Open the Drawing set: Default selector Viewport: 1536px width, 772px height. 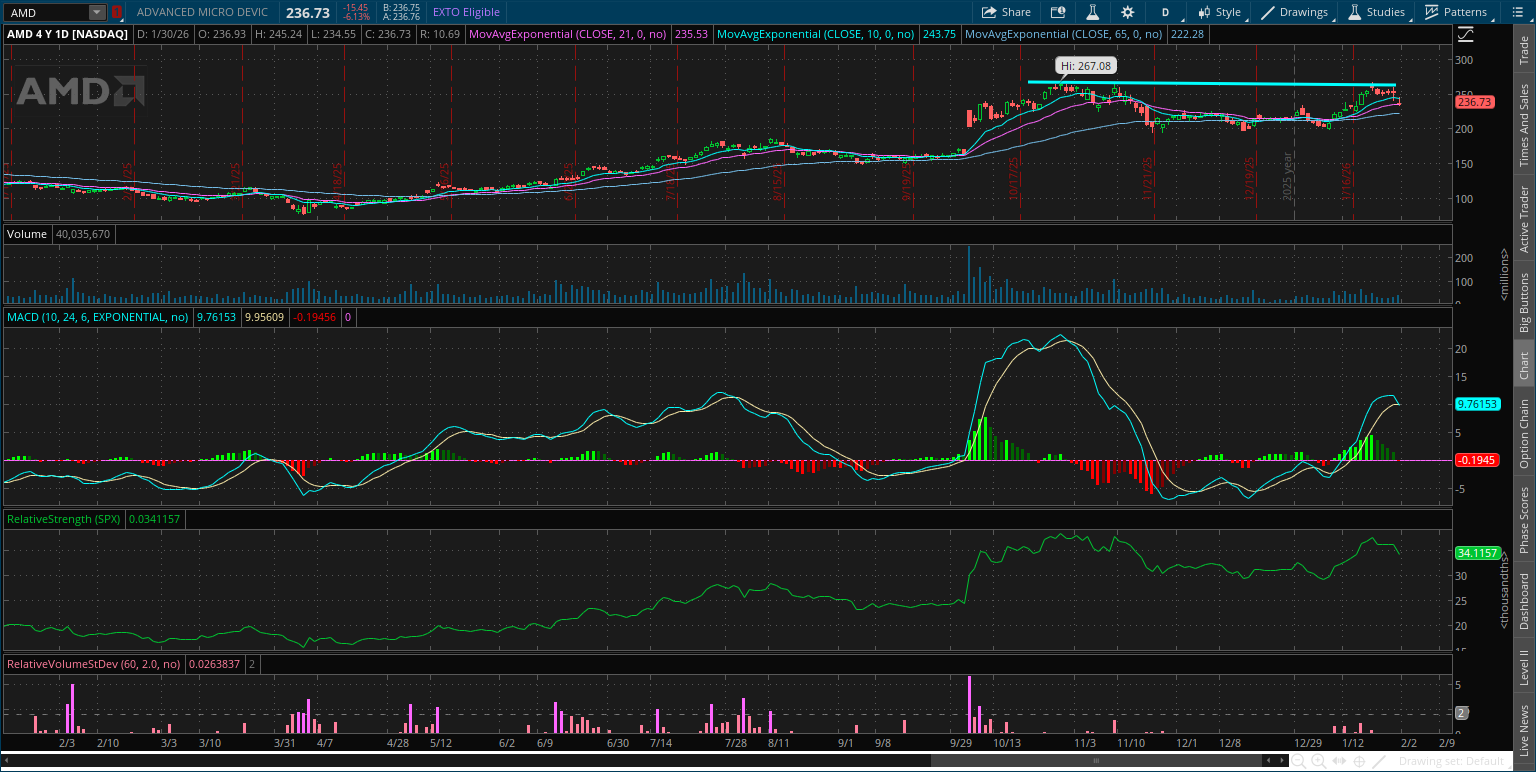click(x=1451, y=761)
